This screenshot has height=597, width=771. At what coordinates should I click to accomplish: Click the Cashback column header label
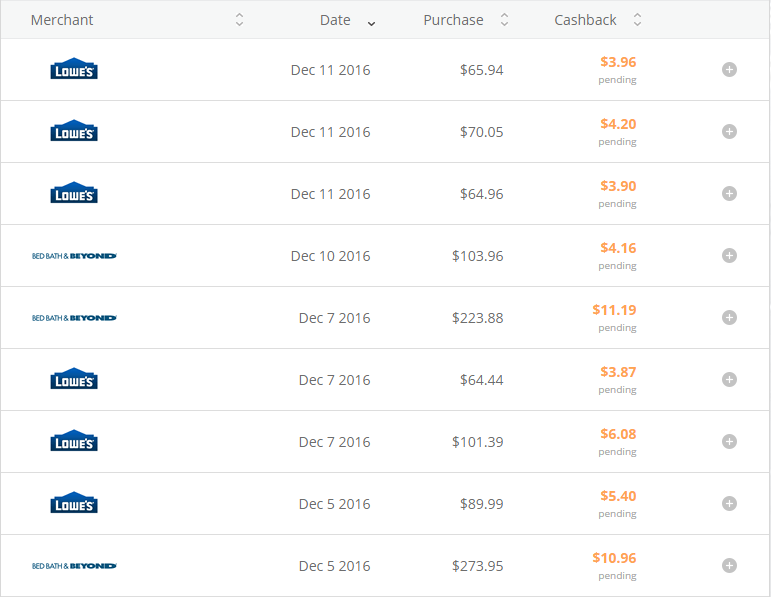click(x=585, y=20)
